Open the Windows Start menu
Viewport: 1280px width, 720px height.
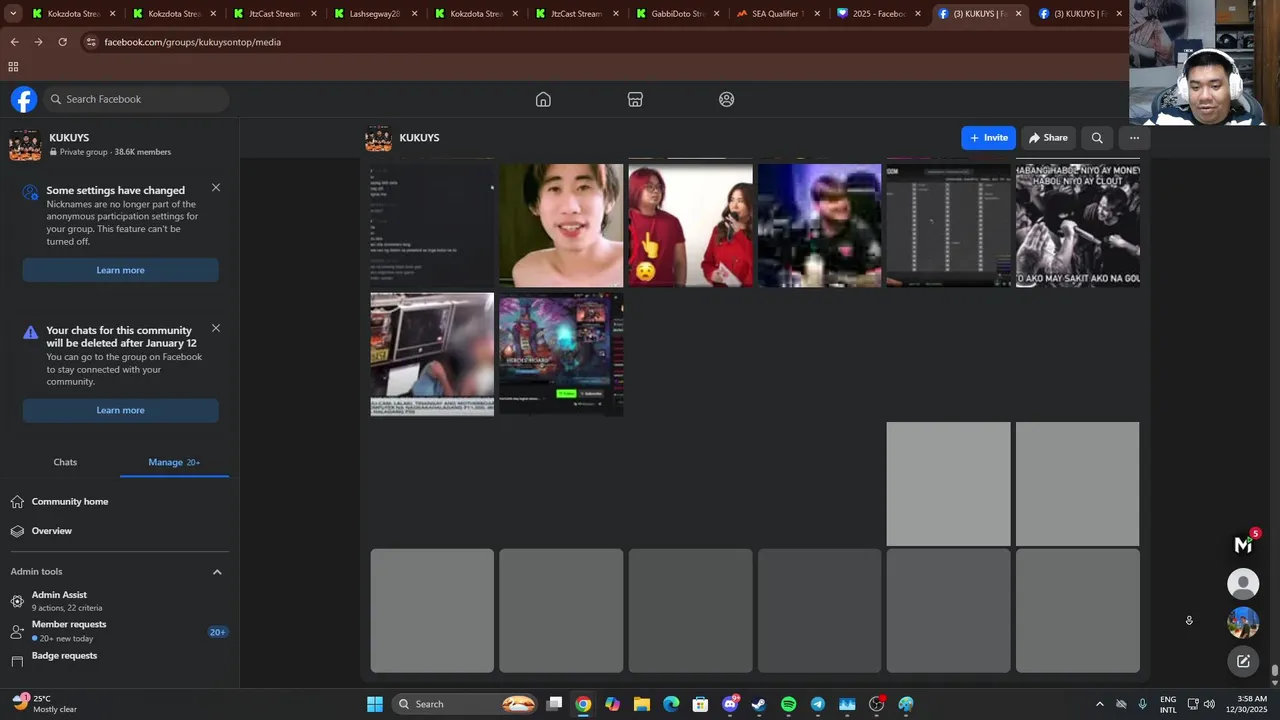375,704
